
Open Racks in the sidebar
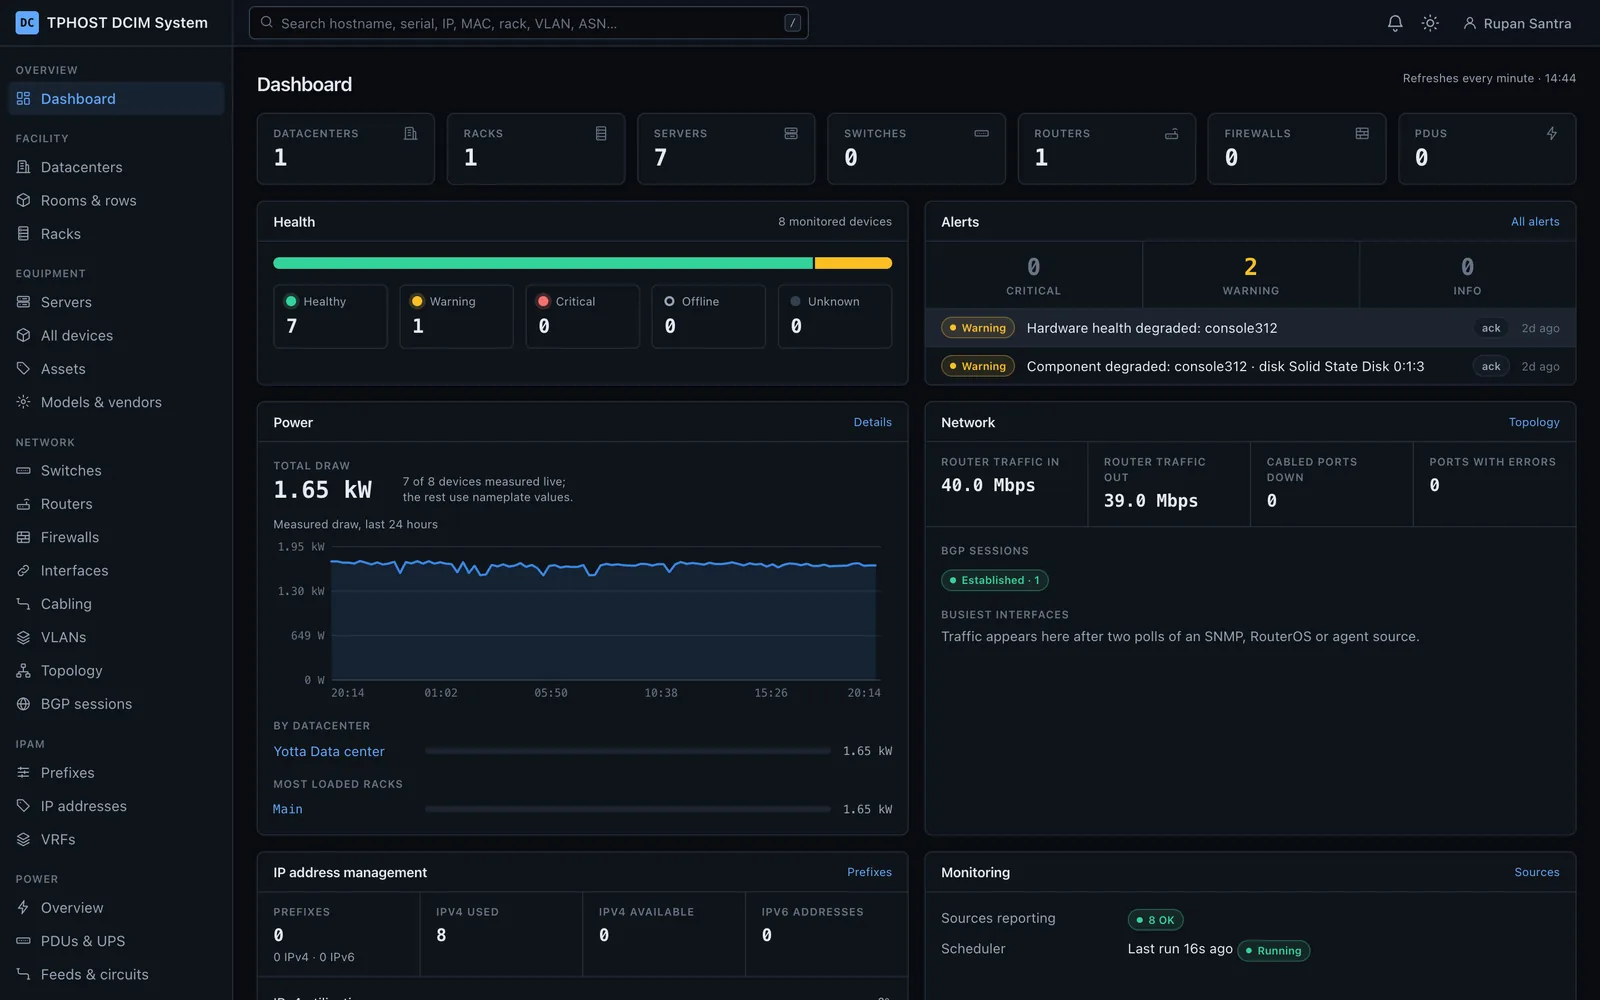(116, 234)
